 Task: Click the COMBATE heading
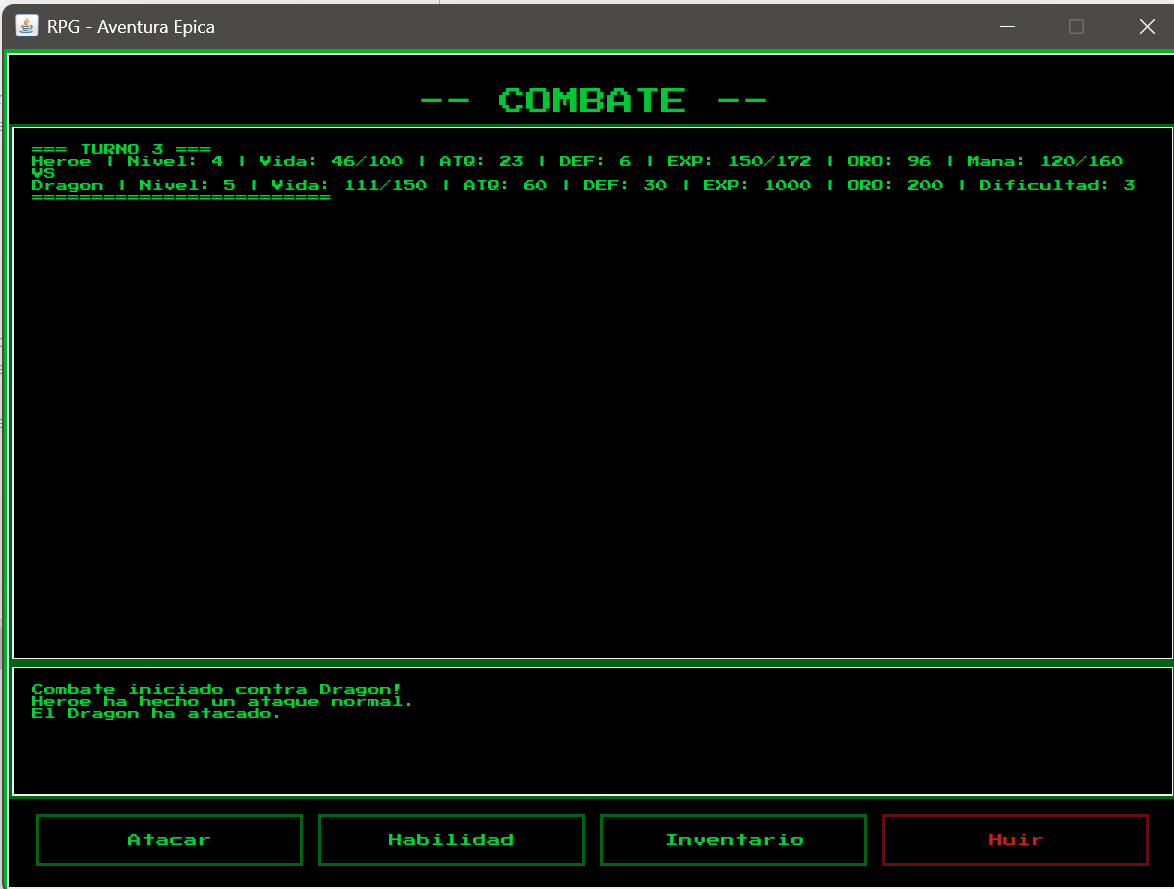point(593,100)
